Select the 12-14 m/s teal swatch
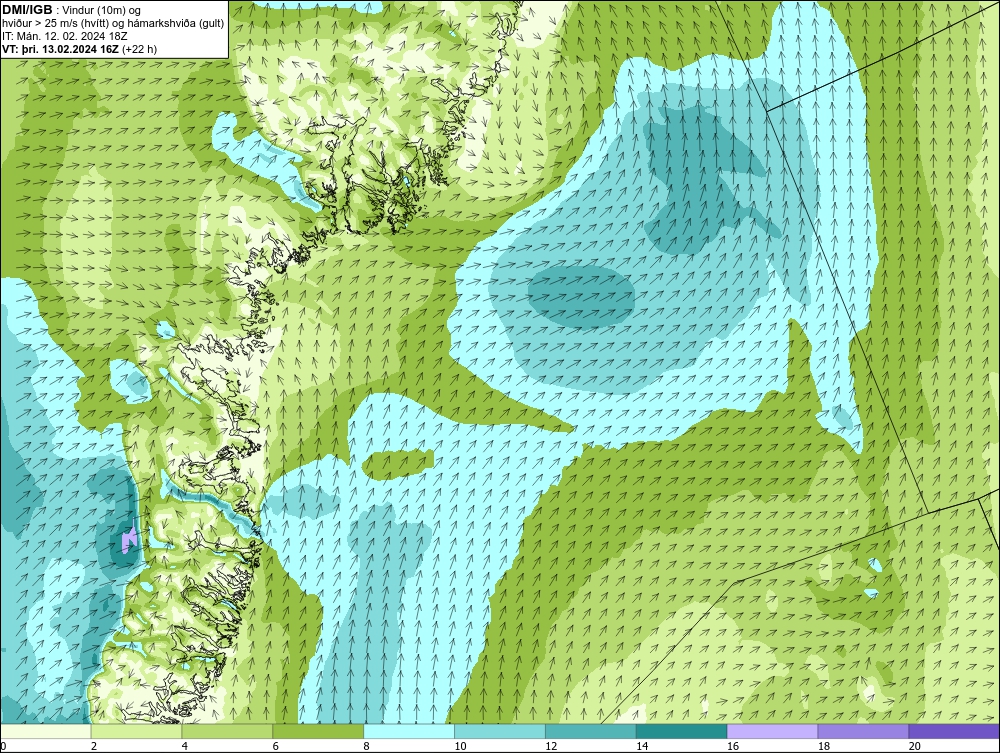The image size is (1000, 753). click(x=591, y=731)
